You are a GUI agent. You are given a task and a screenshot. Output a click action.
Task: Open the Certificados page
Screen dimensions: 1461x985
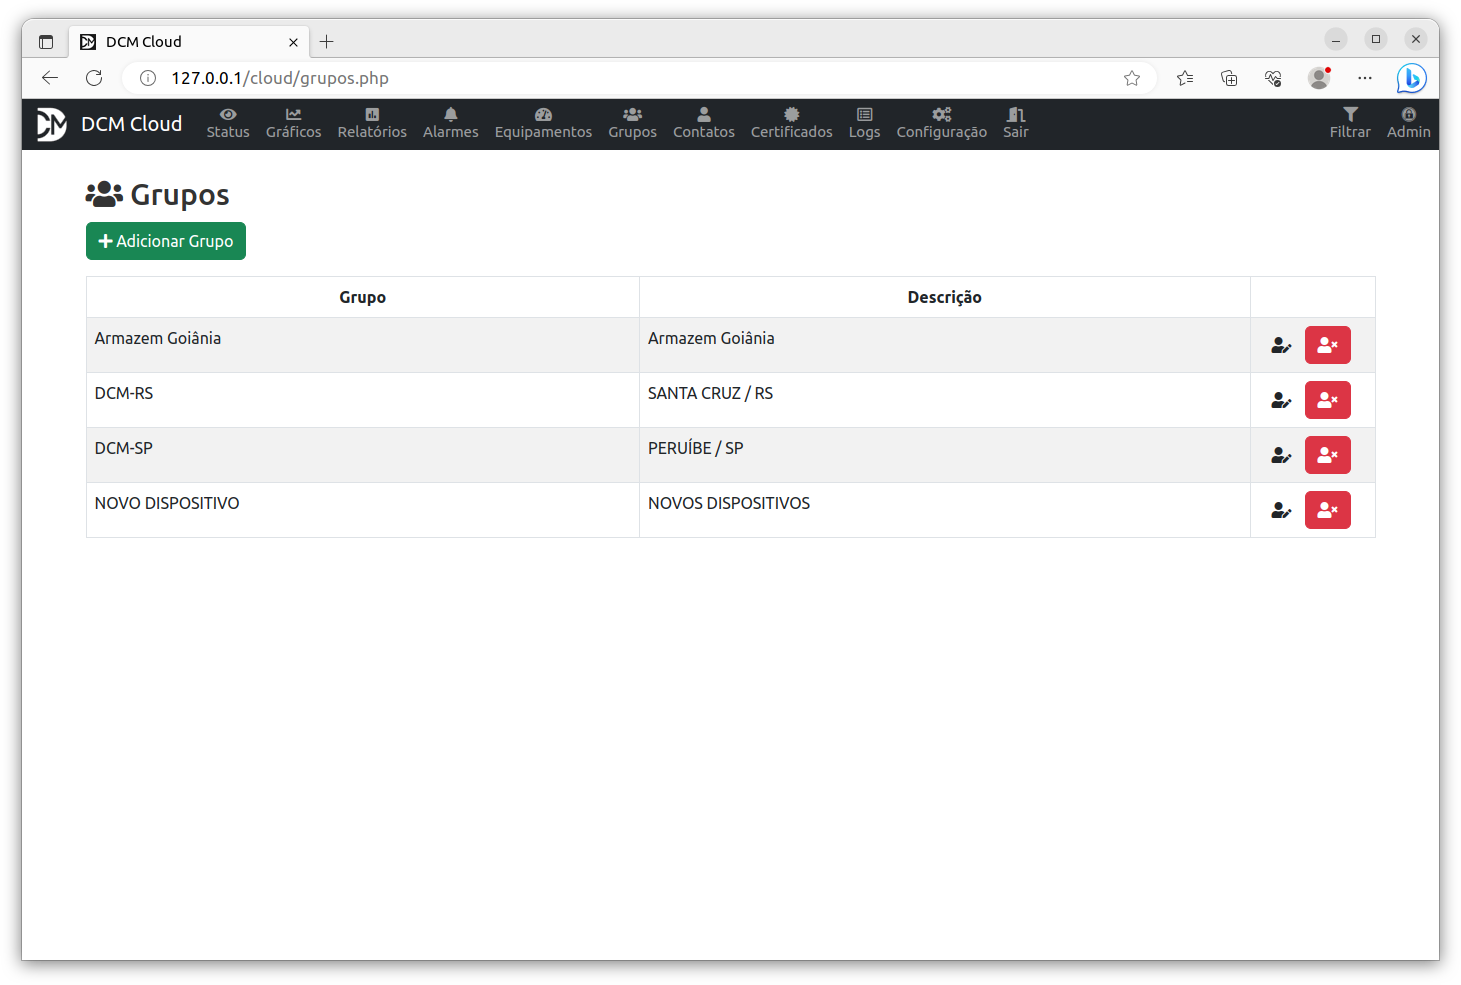[x=791, y=122]
